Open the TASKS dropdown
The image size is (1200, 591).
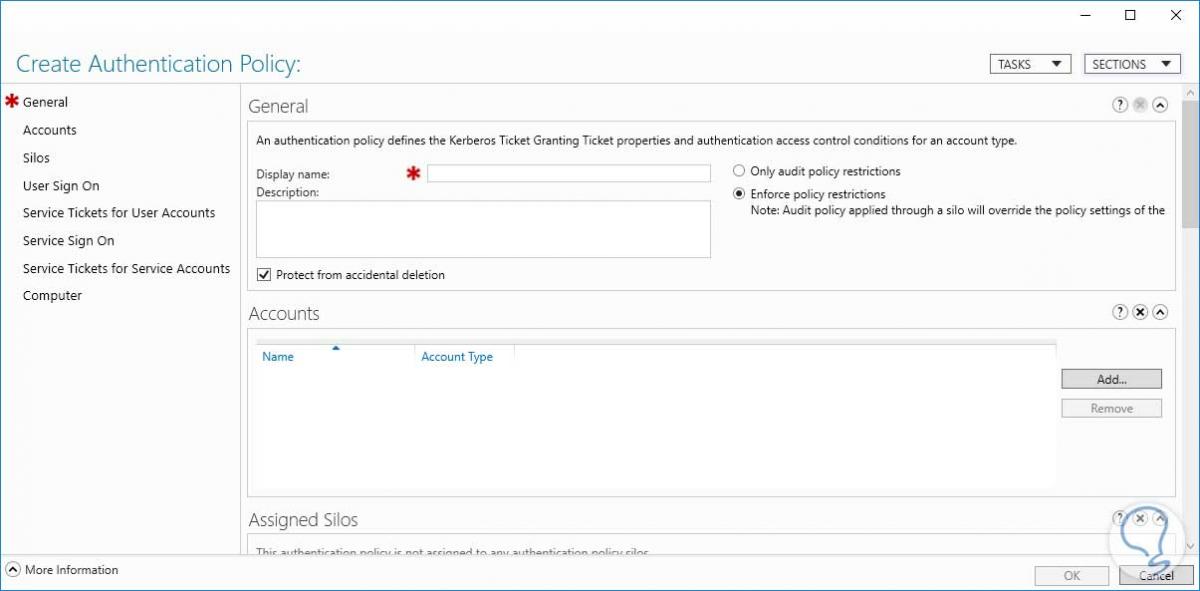(1029, 64)
